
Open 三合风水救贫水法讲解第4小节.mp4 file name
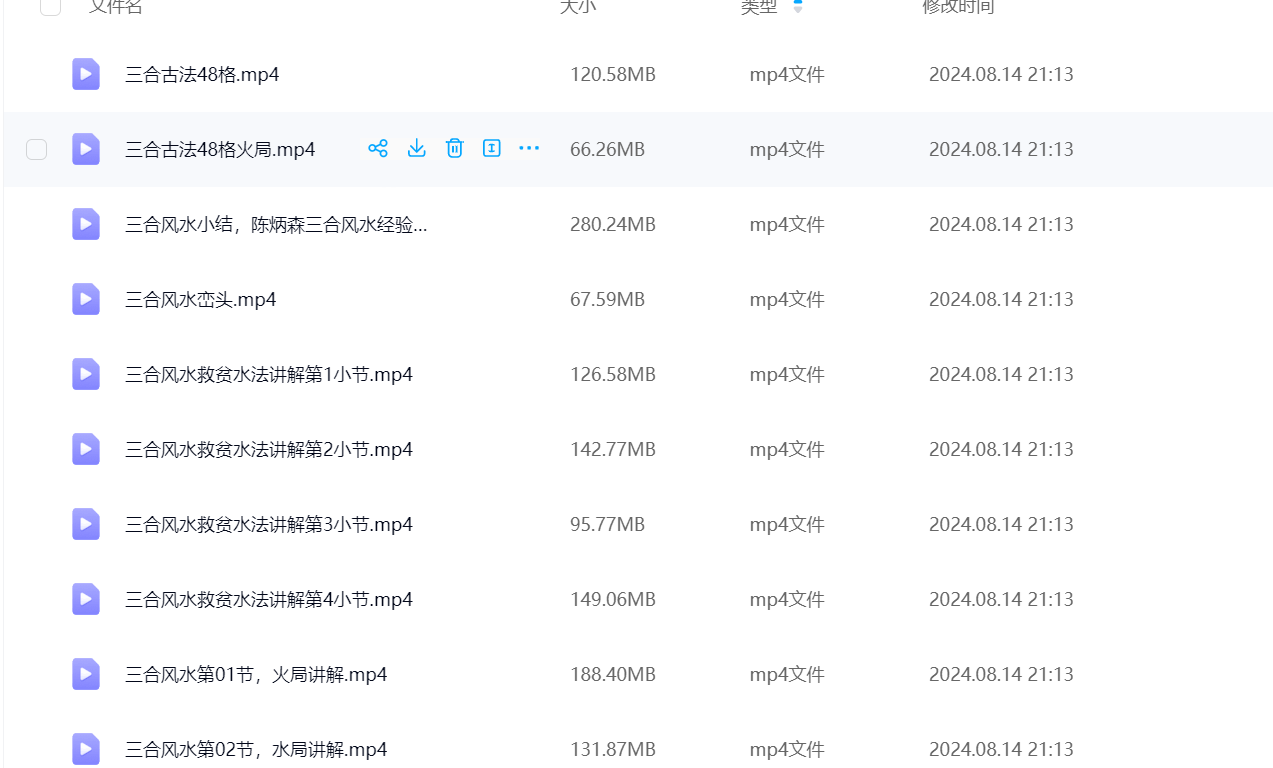coord(269,599)
